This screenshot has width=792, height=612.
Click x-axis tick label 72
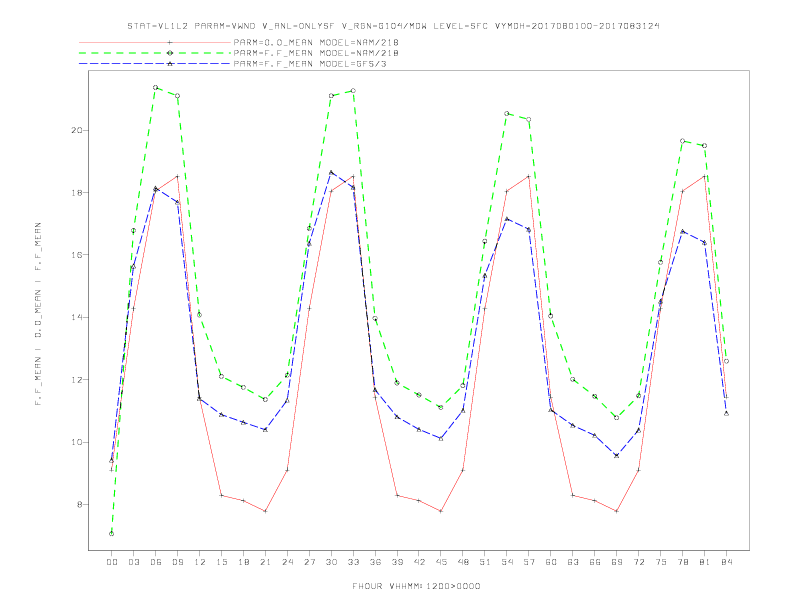(x=639, y=562)
